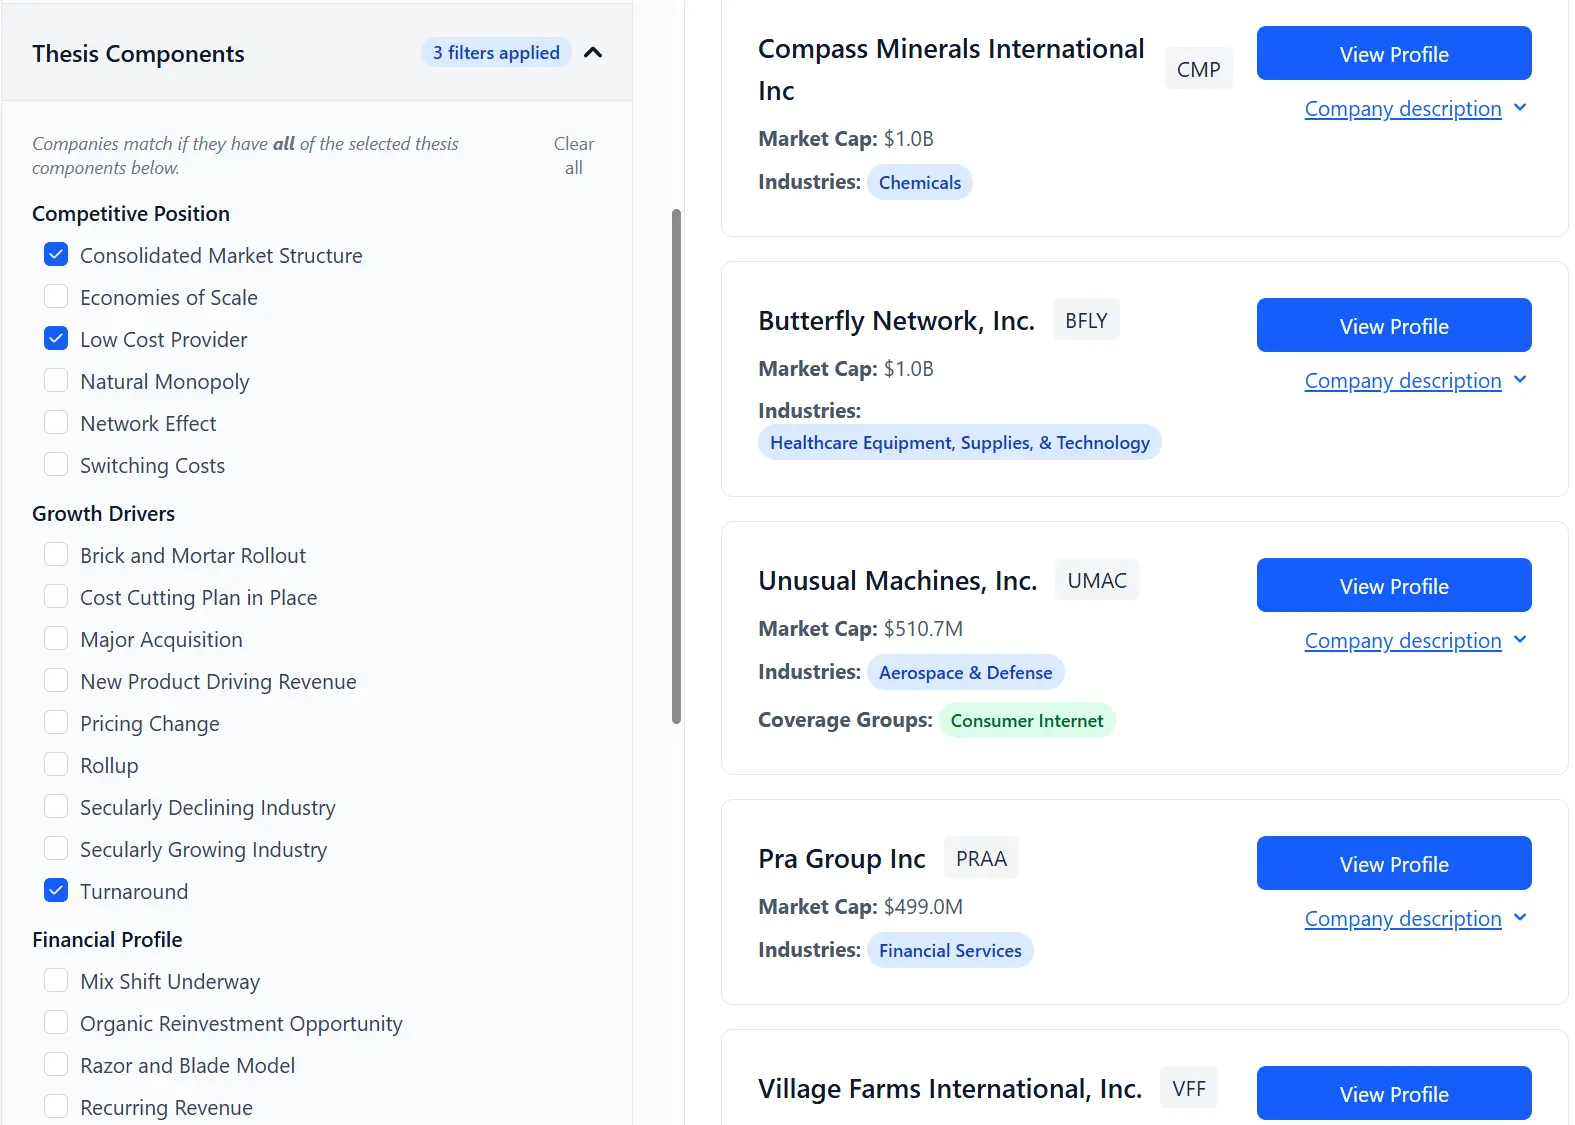
Task: View Profile for Village Farms International
Action: (x=1393, y=1093)
